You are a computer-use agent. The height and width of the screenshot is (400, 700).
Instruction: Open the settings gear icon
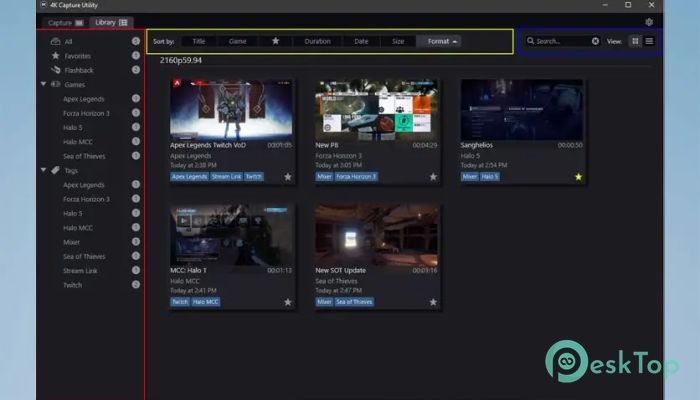pos(649,22)
